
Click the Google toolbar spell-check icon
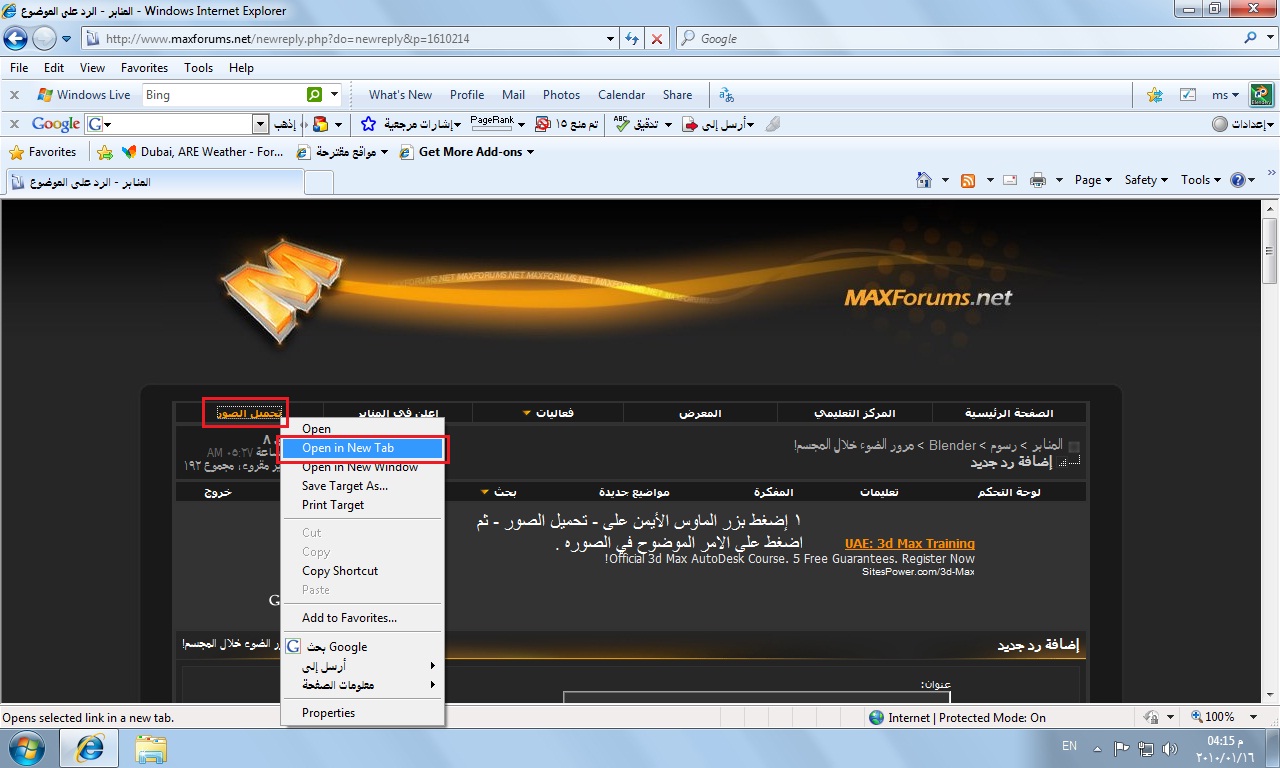tap(621, 124)
